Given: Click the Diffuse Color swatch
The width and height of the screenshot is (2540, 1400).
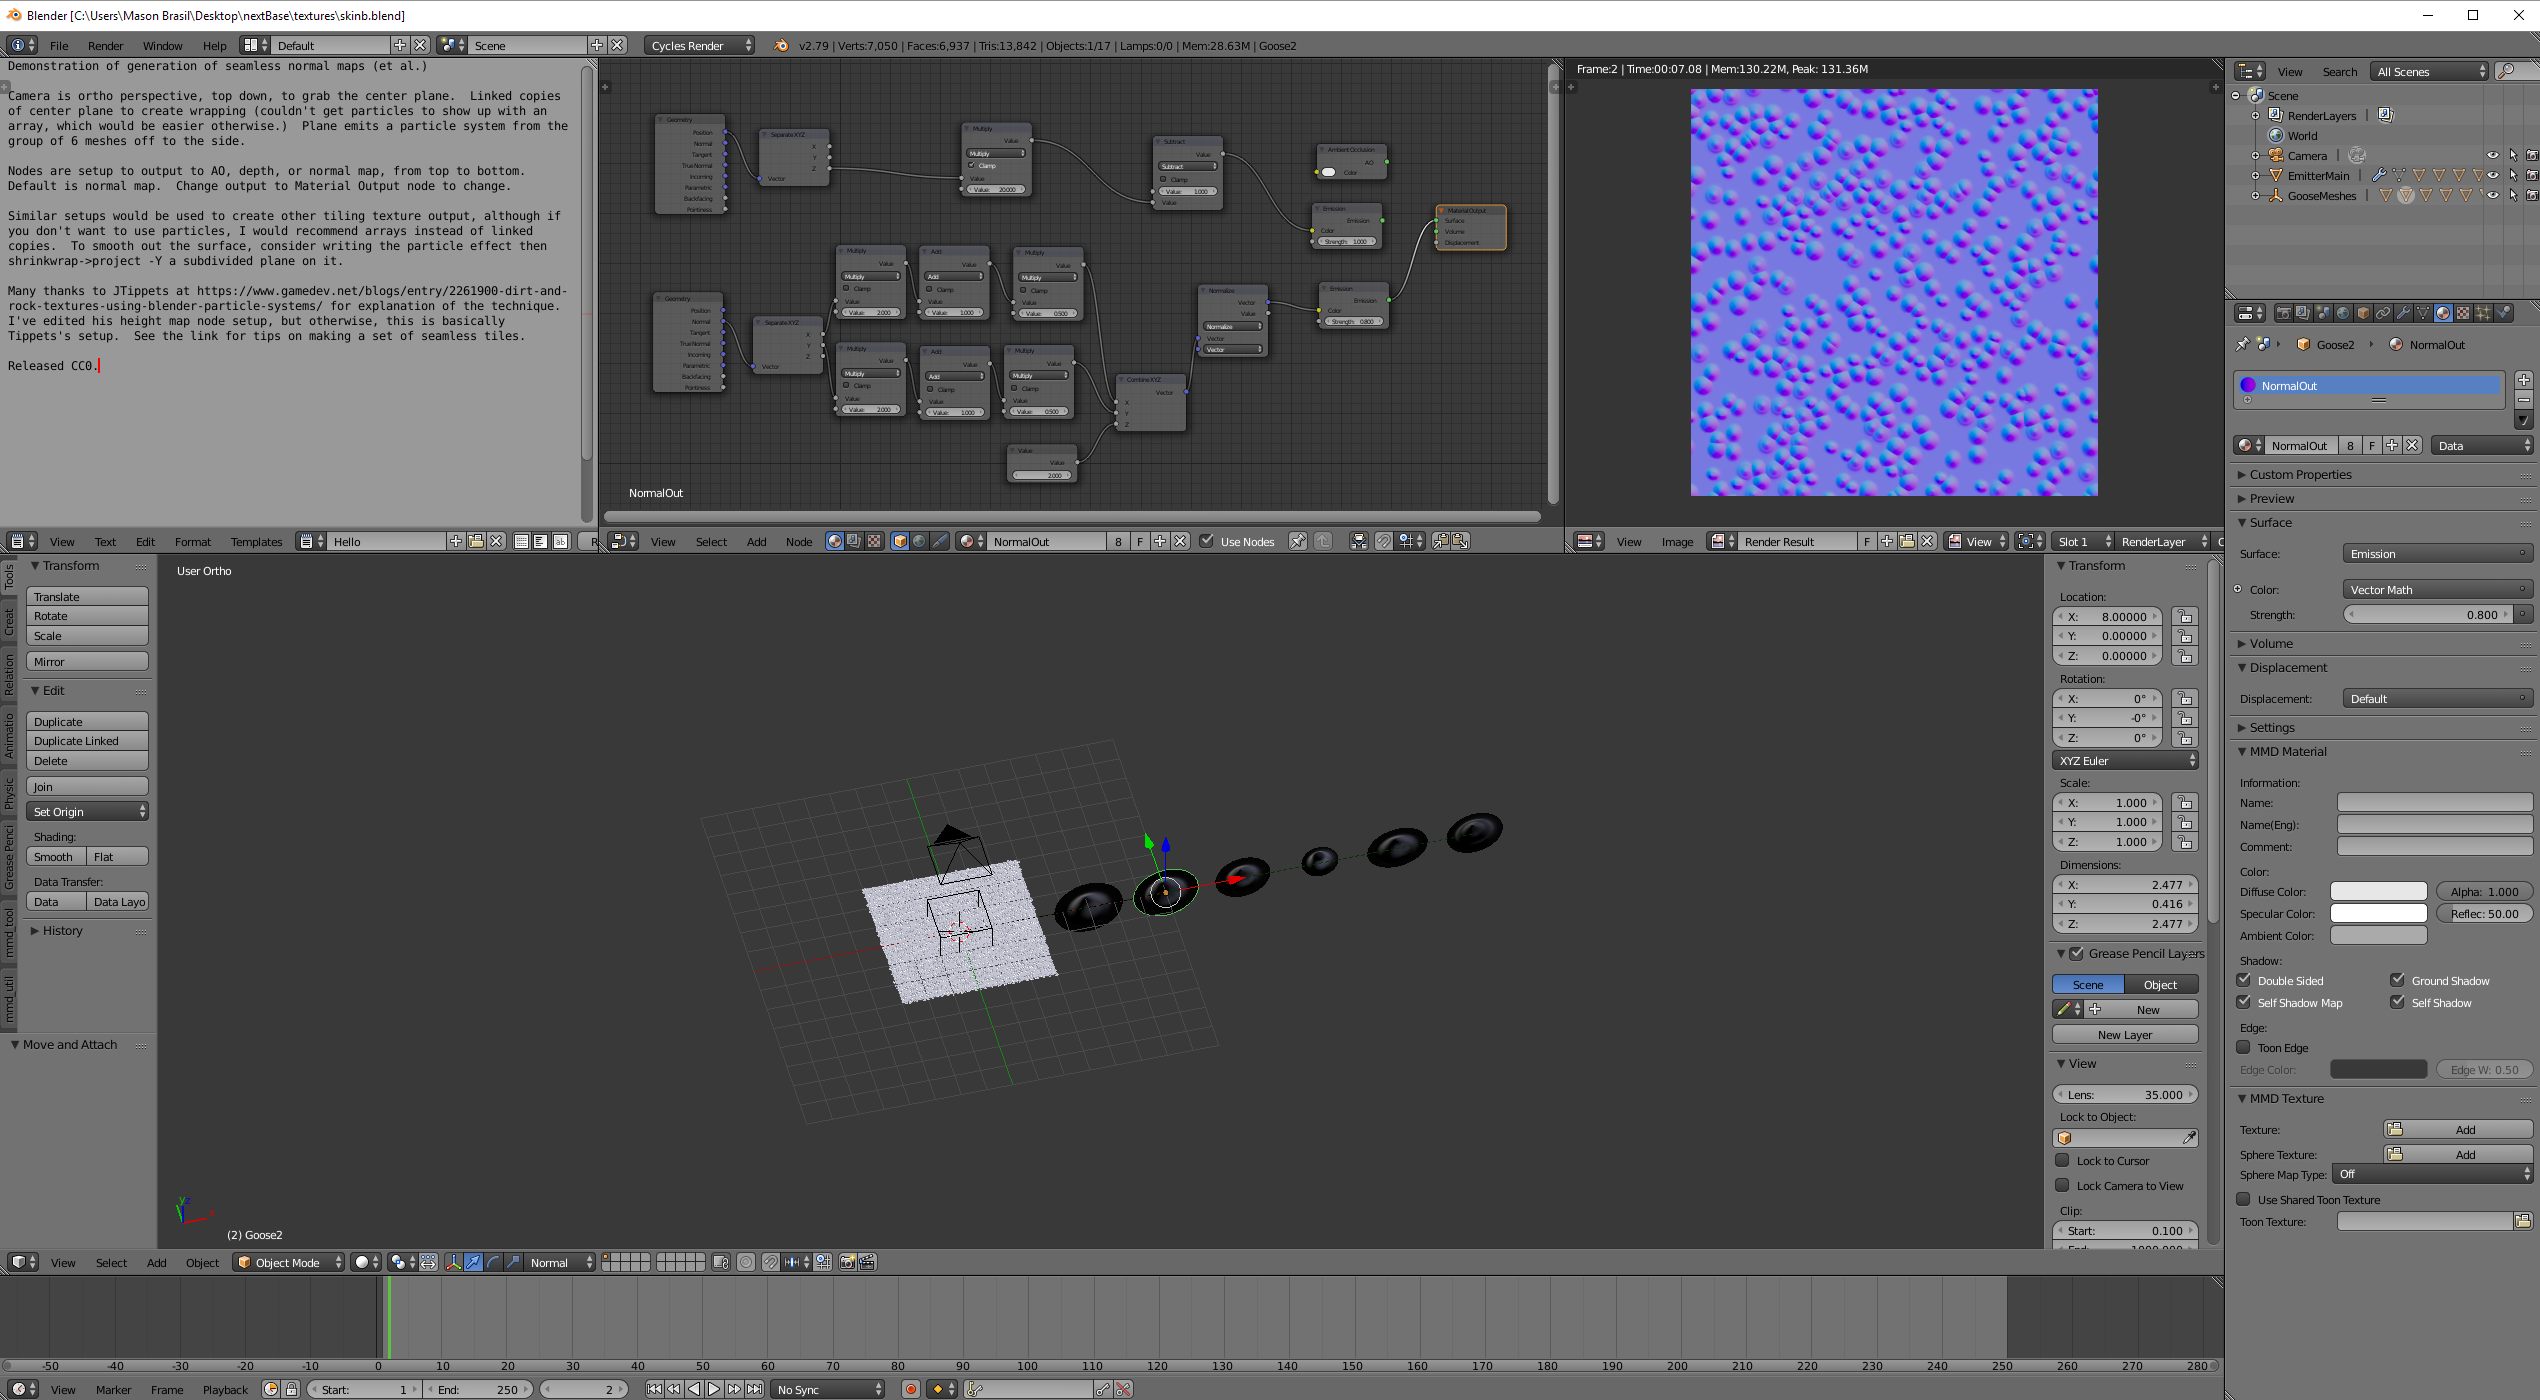Looking at the screenshot, I should [2378, 891].
